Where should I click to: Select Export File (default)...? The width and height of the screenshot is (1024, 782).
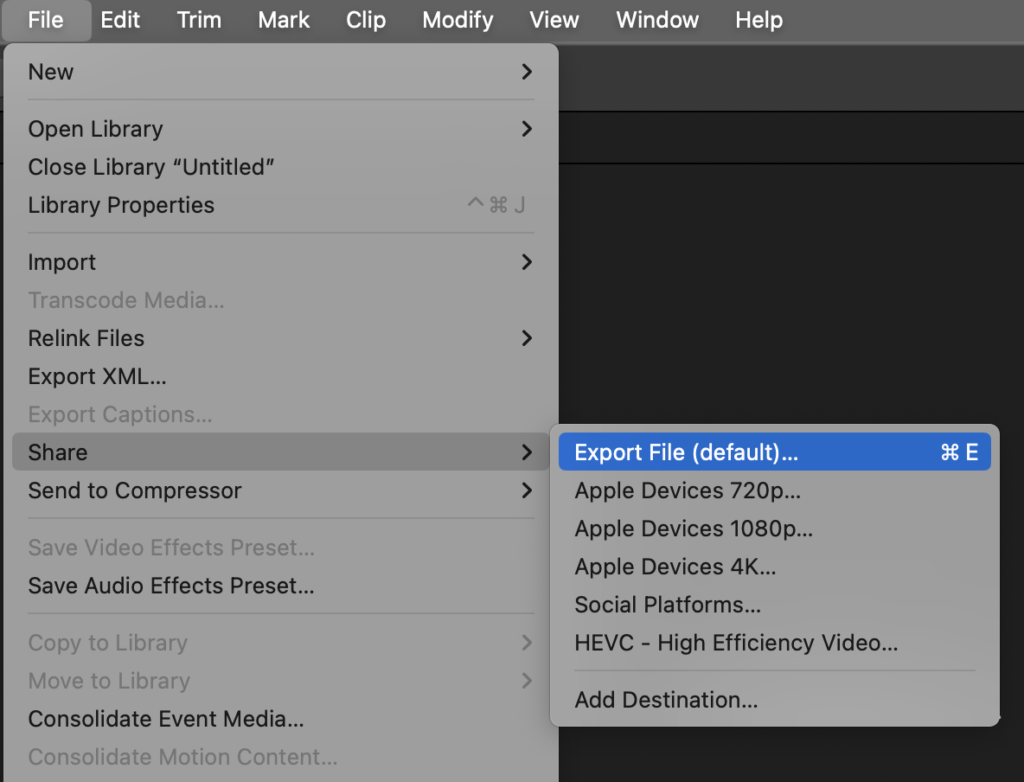pos(775,452)
